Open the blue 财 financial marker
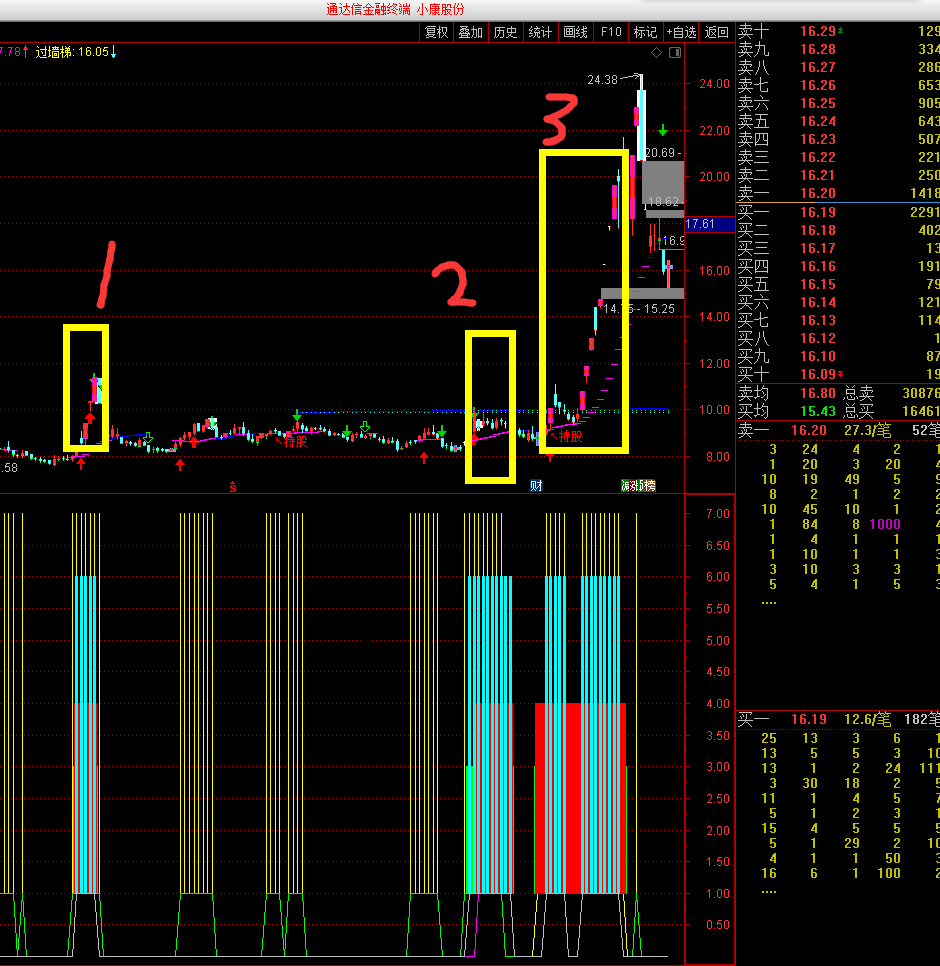The width and height of the screenshot is (940, 966). point(536,485)
